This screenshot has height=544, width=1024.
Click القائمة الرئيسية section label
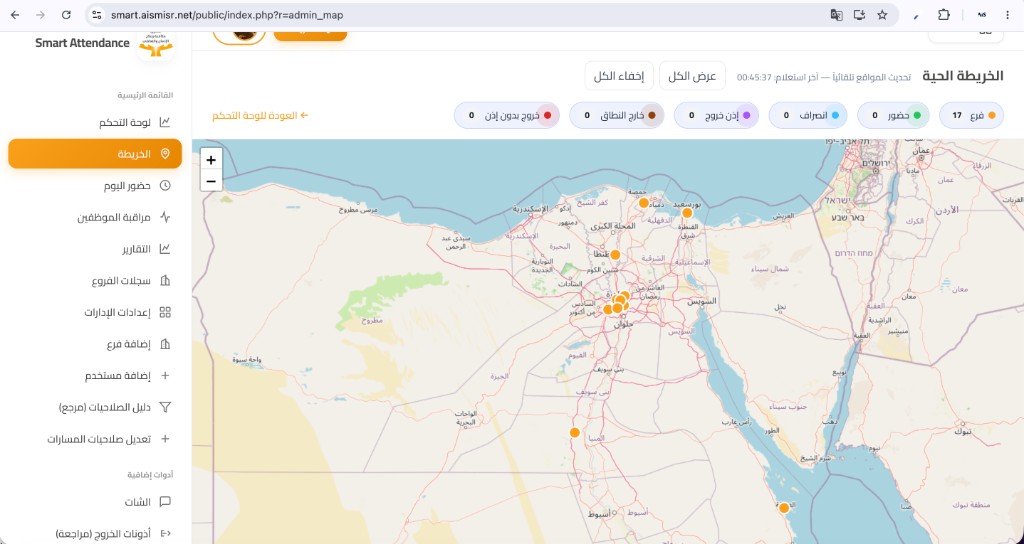click(x=145, y=95)
